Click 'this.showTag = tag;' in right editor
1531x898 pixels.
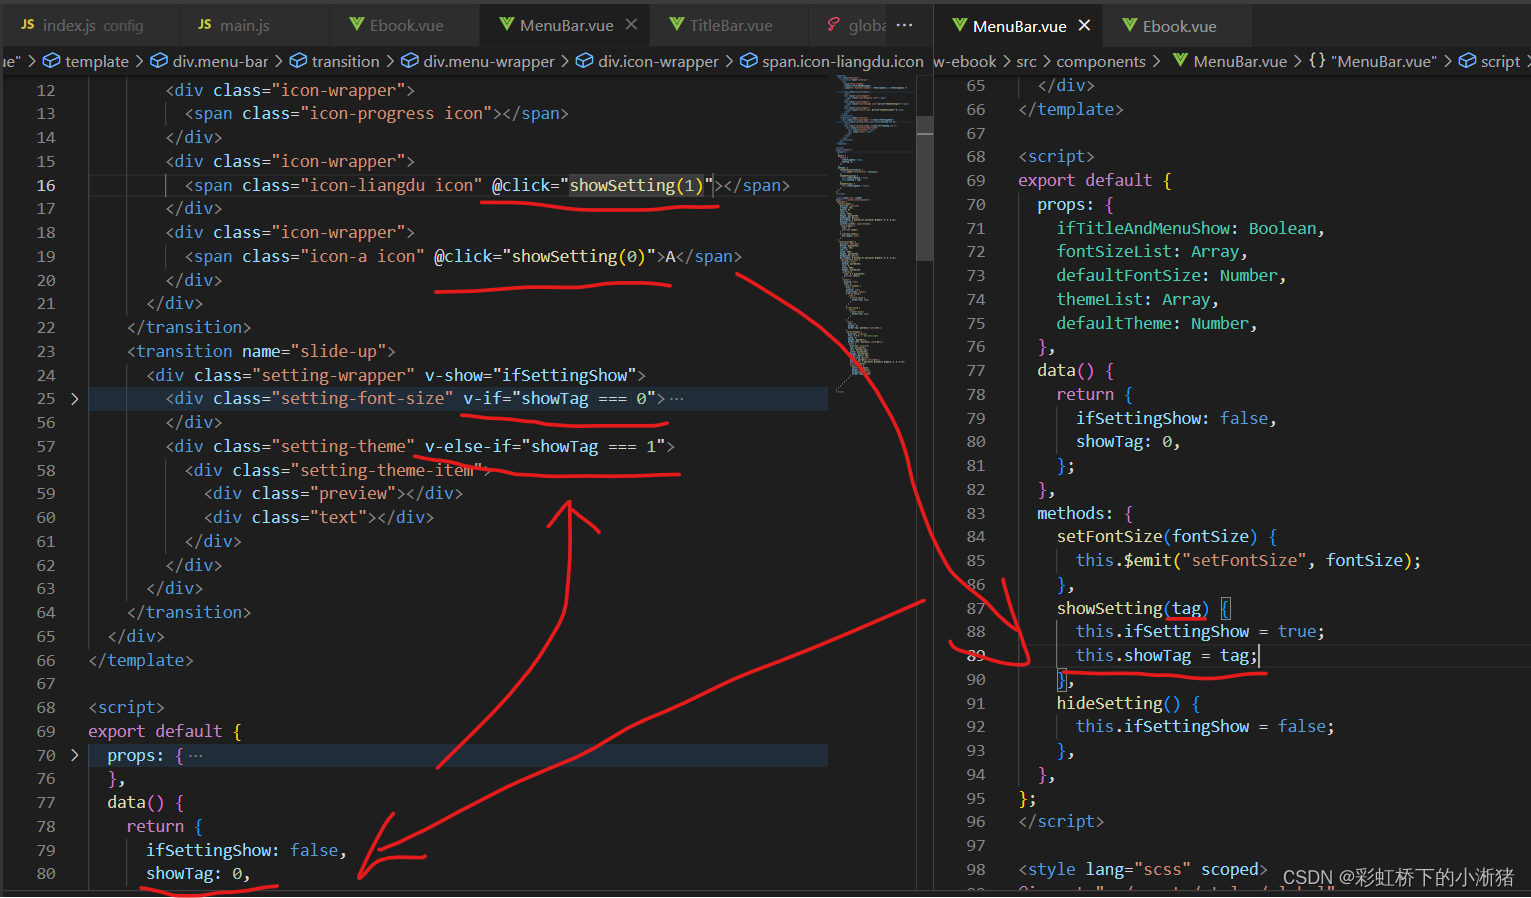tap(1167, 655)
